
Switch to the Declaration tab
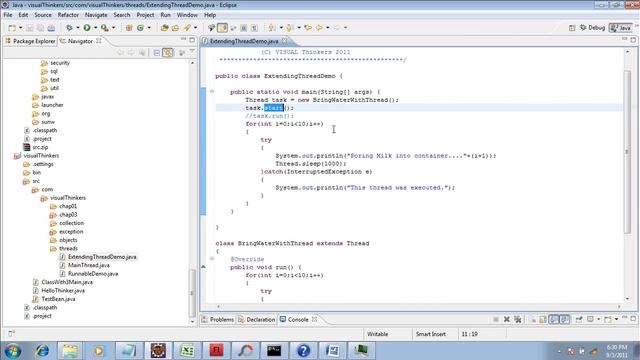point(257,320)
